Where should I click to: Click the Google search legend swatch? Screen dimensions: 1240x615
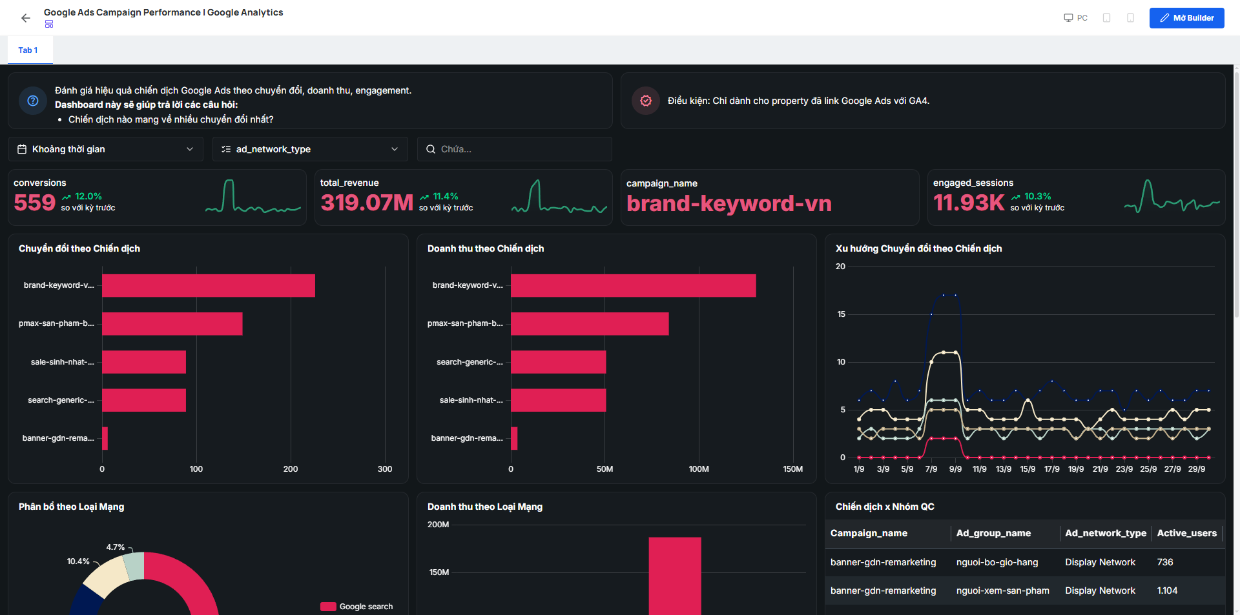click(x=328, y=606)
